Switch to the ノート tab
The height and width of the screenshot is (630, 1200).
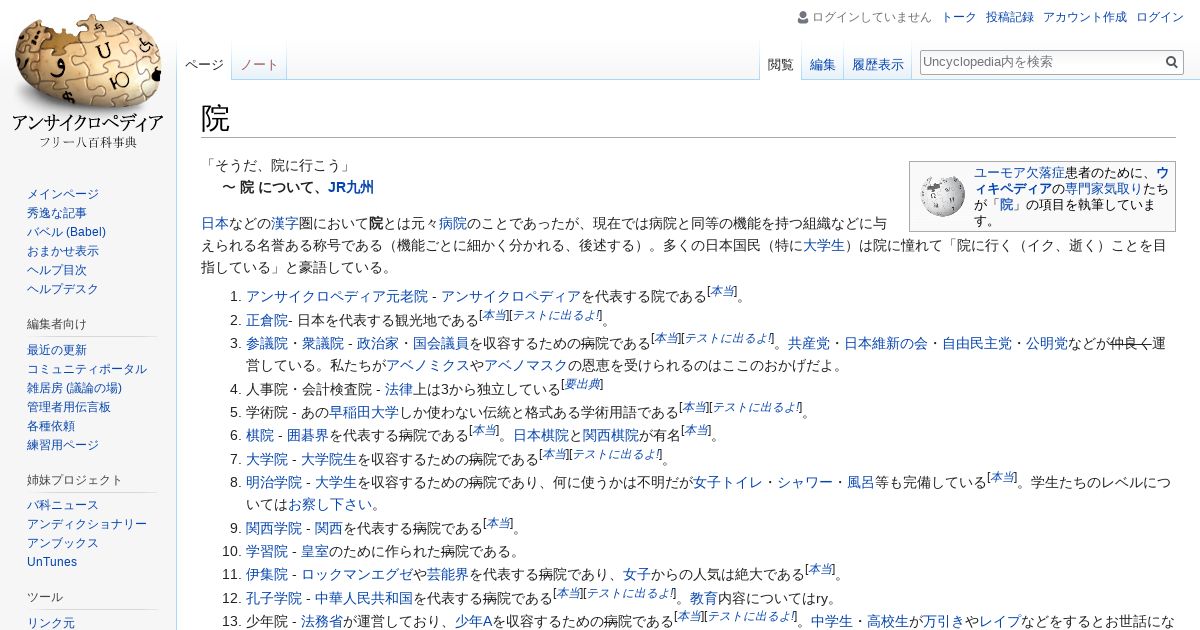point(259,64)
